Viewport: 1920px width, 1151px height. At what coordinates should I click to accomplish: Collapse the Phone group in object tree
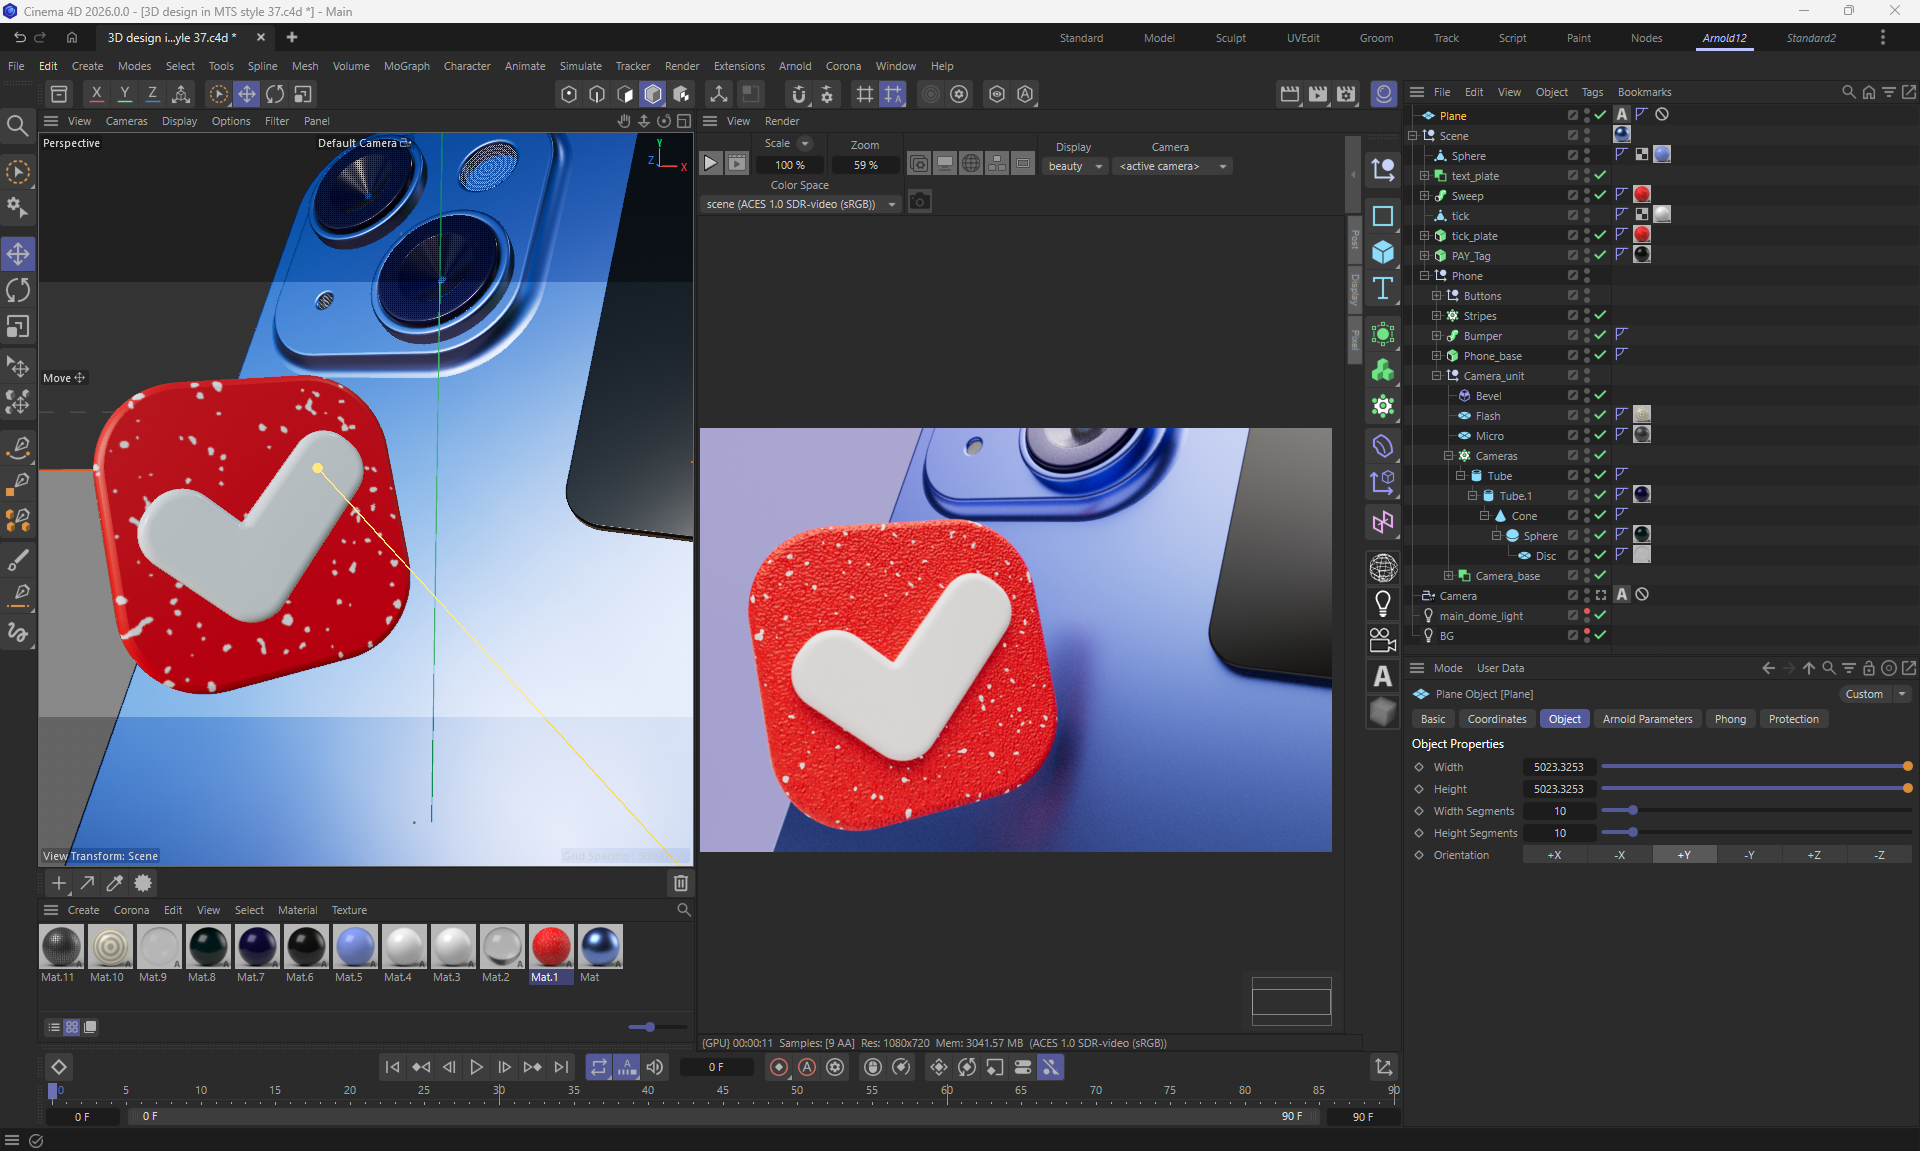click(x=1424, y=275)
